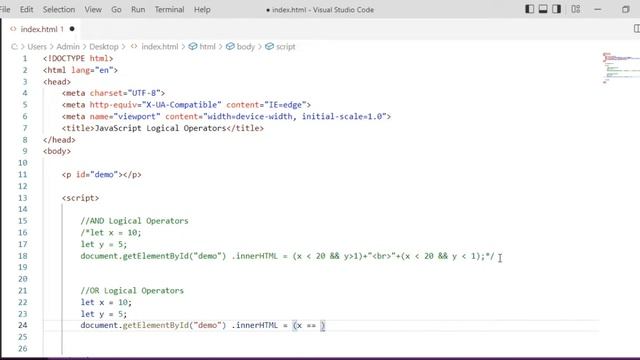Open the Go menu
Screen dimensions: 640x360
pyautogui.click(x=116, y=9)
